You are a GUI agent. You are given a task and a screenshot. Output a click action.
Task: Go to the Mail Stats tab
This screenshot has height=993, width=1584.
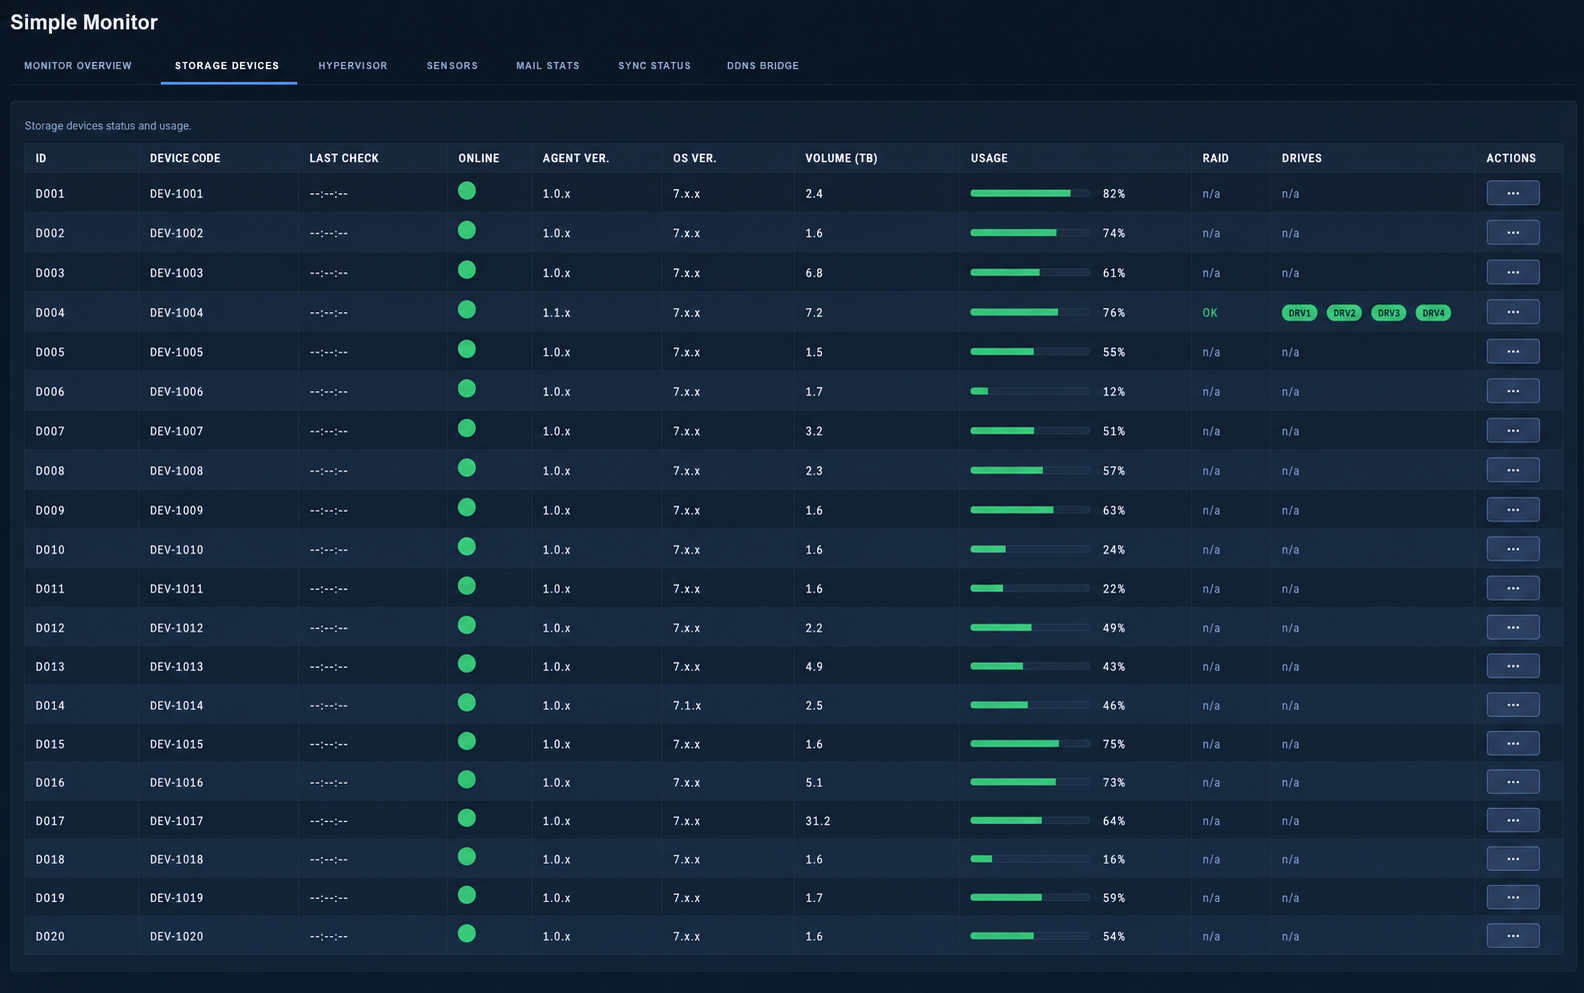(x=548, y=66)
